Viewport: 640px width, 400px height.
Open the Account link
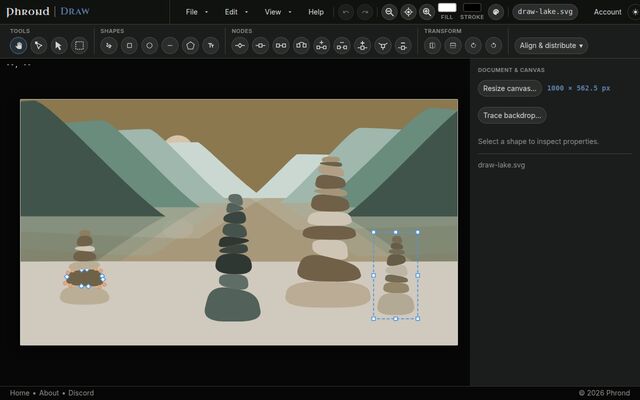click(x=607, y=12)
